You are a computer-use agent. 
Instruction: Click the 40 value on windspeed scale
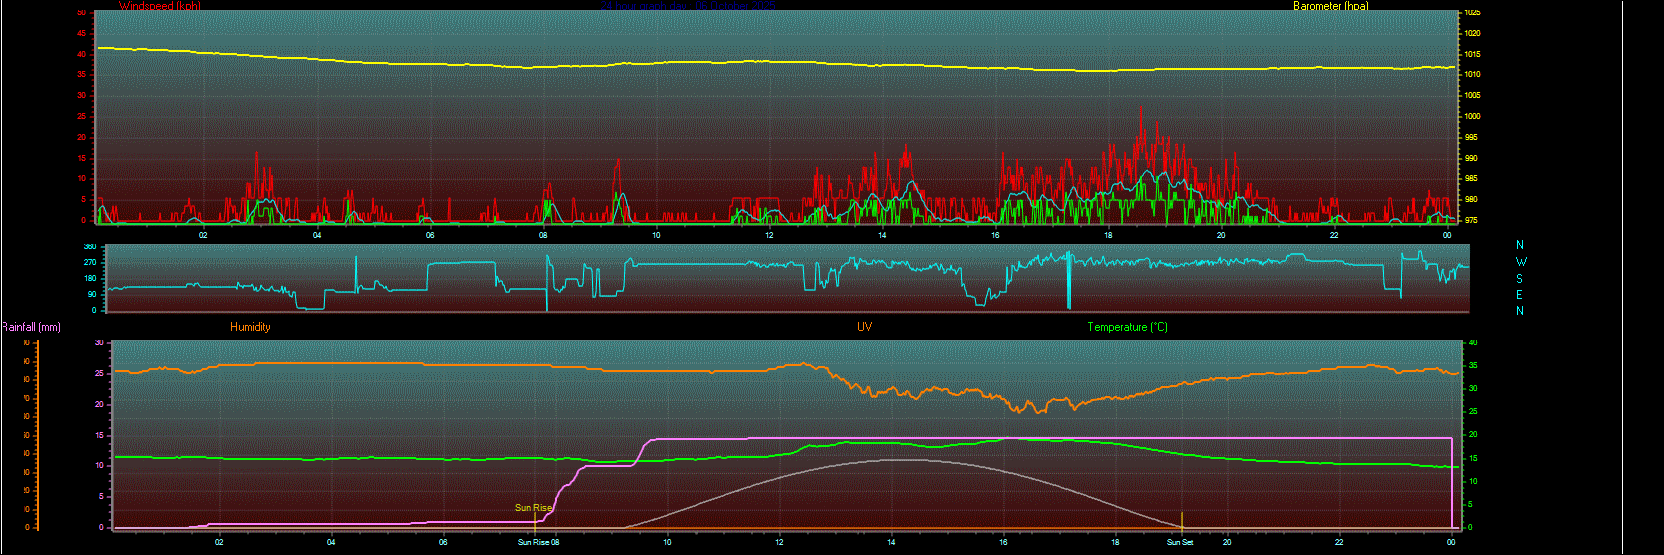click(x=82, y=54)
